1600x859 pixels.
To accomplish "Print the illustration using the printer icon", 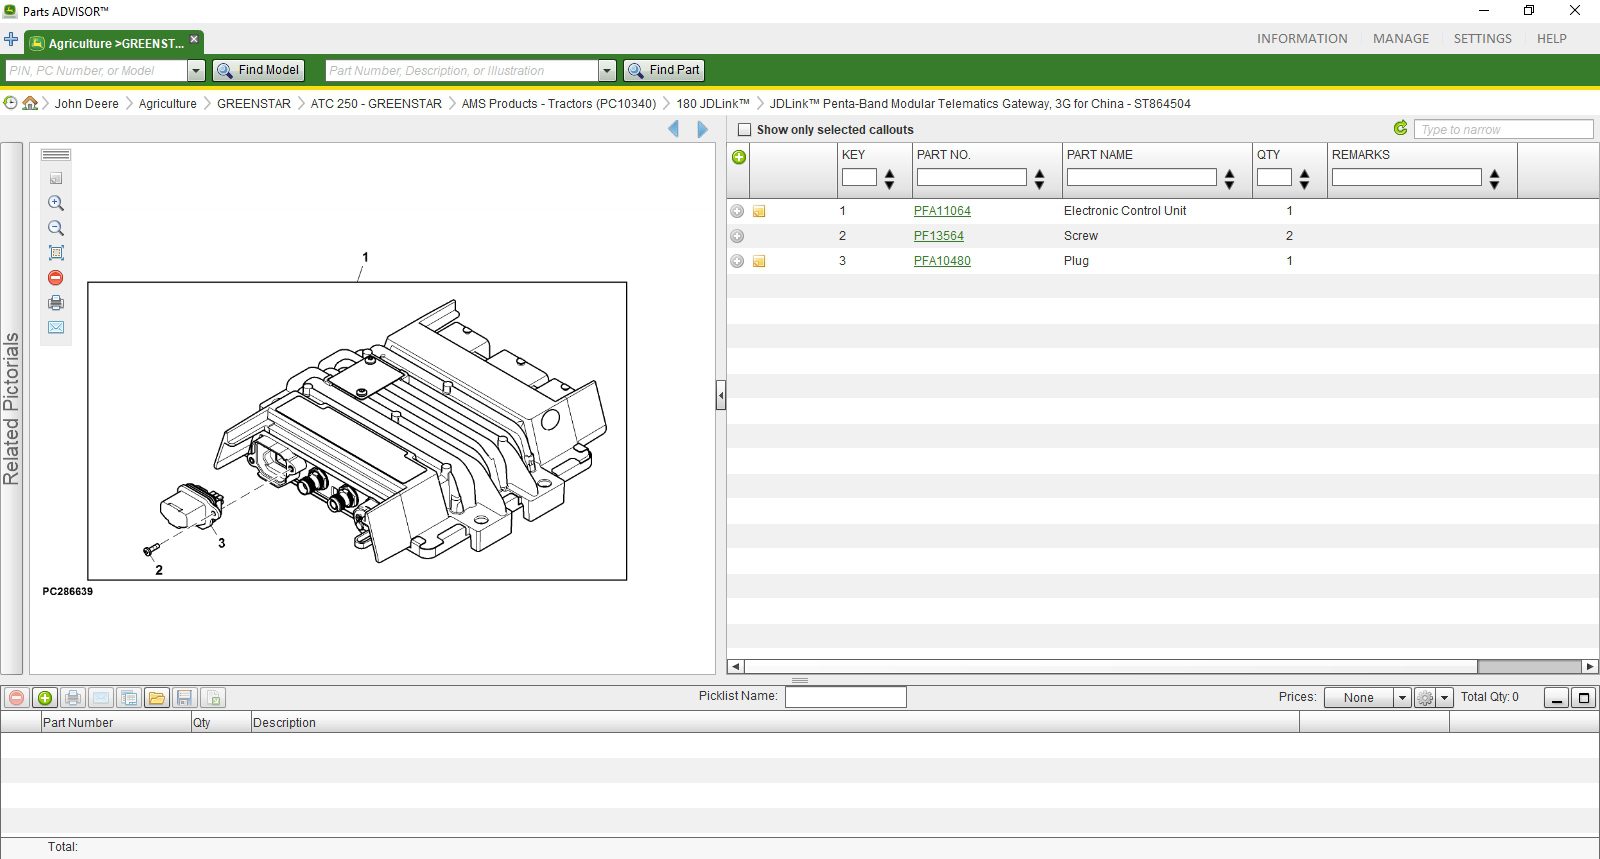I will pos(56,303).
